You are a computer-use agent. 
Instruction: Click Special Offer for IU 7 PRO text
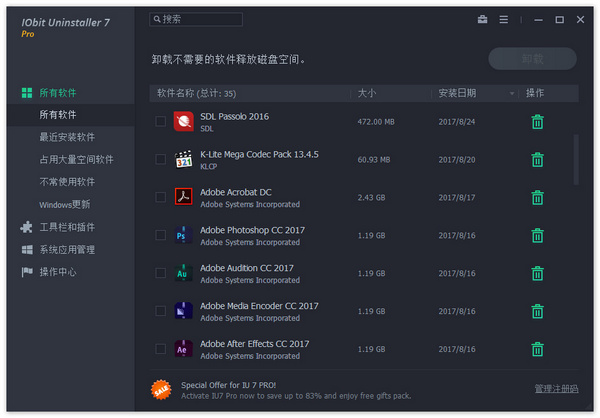click(x=228, y=385)
